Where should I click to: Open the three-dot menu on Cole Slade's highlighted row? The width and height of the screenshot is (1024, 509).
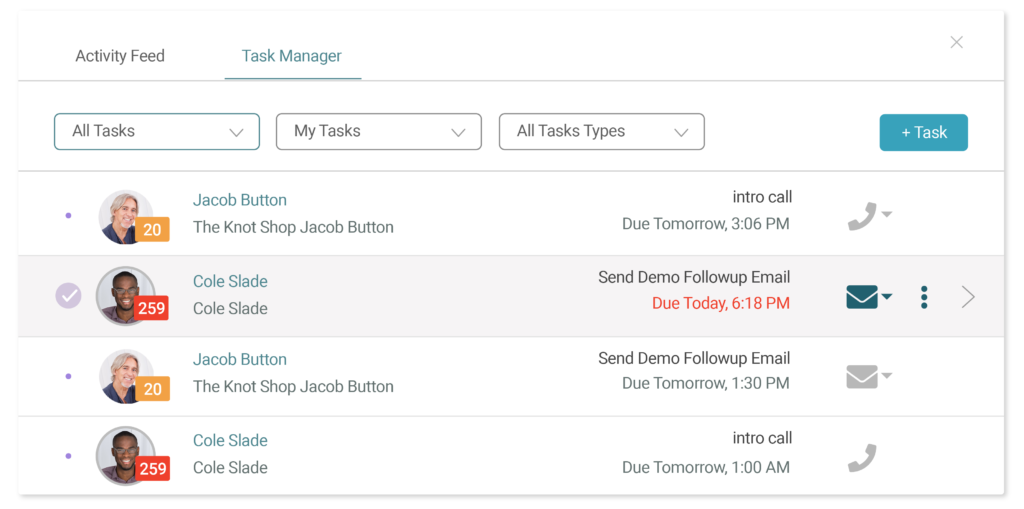coord(924,297)
